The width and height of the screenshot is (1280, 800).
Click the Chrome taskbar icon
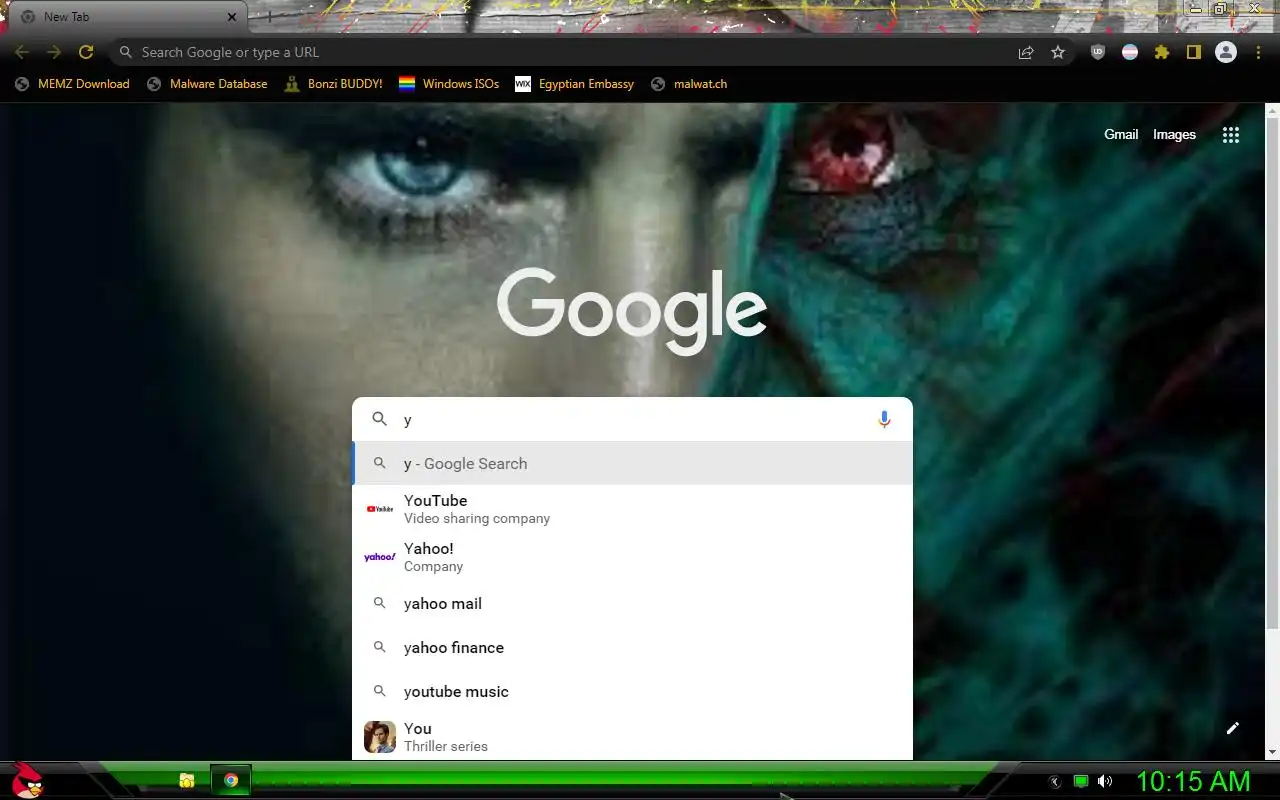click(x=231, y=780)
